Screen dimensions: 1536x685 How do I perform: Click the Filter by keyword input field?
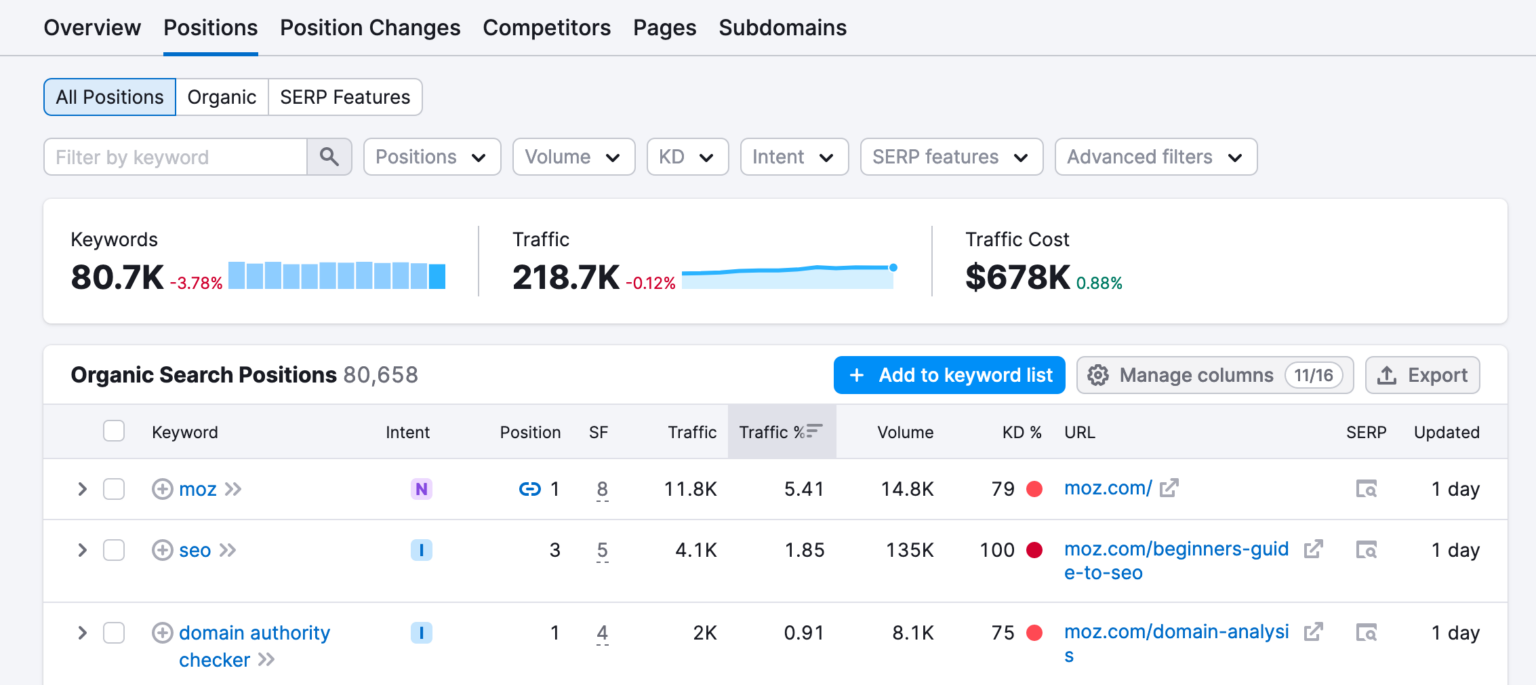click(x=175, y=157)
